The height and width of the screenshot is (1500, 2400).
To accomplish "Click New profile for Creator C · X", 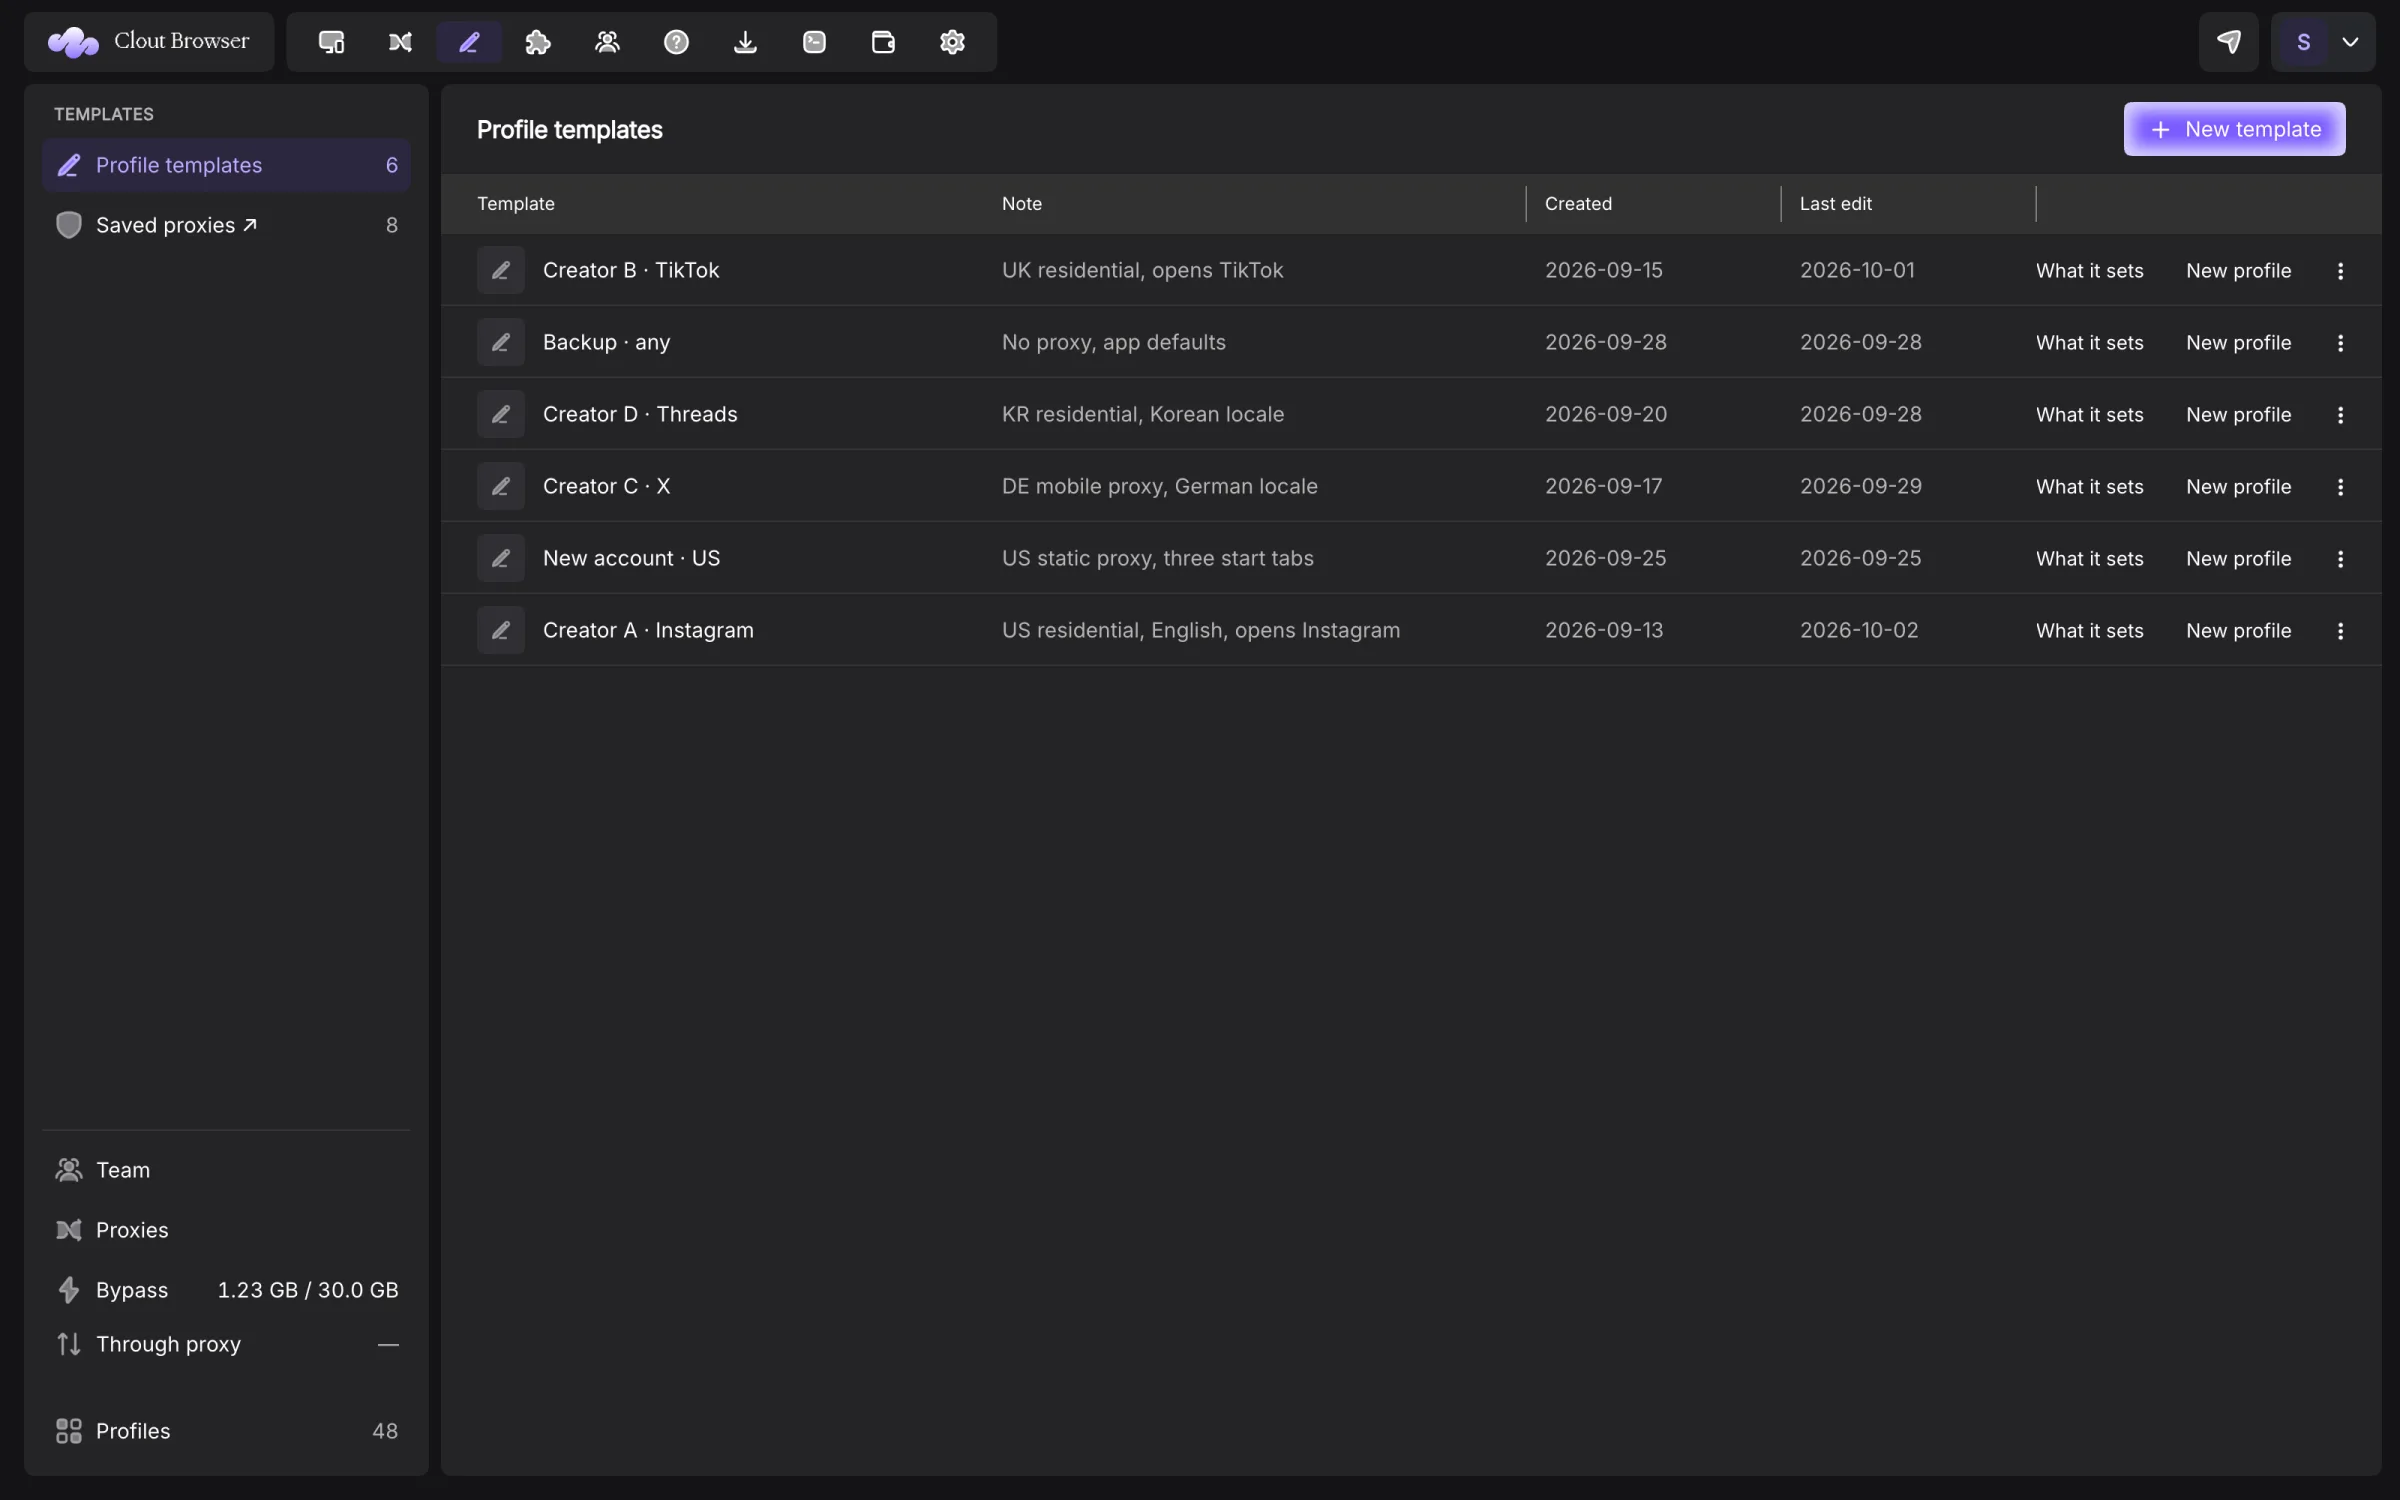I will point(2238,487).
